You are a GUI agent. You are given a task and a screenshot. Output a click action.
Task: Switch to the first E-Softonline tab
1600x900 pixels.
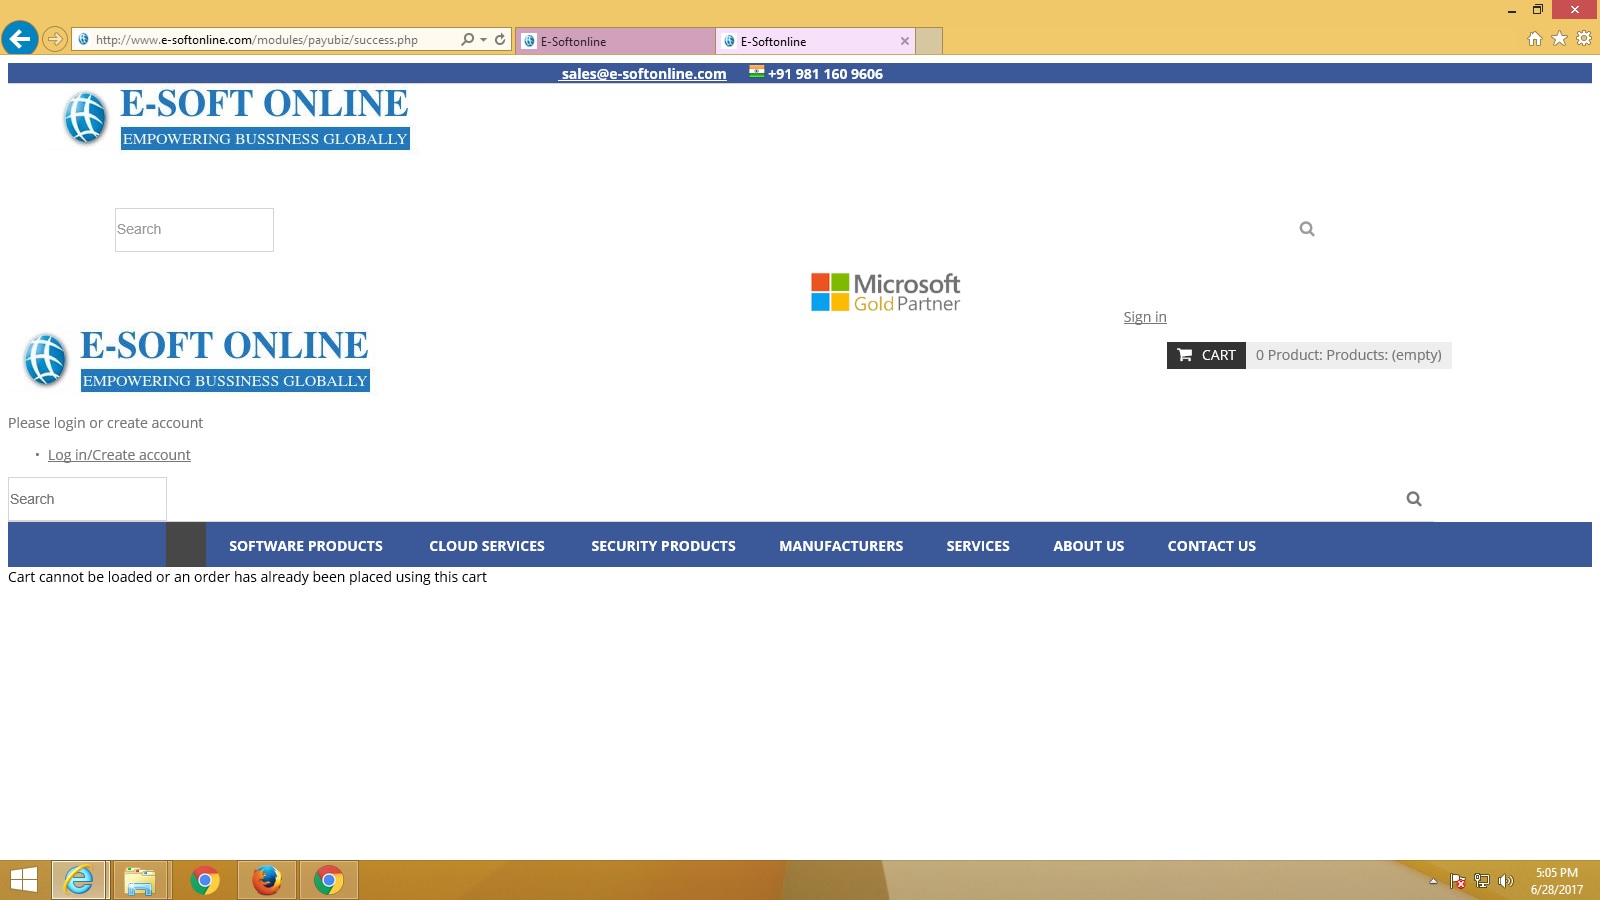[x=616, y=41]
